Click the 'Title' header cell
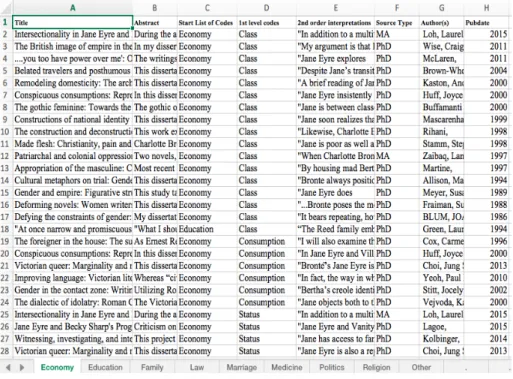 (72, 22)
